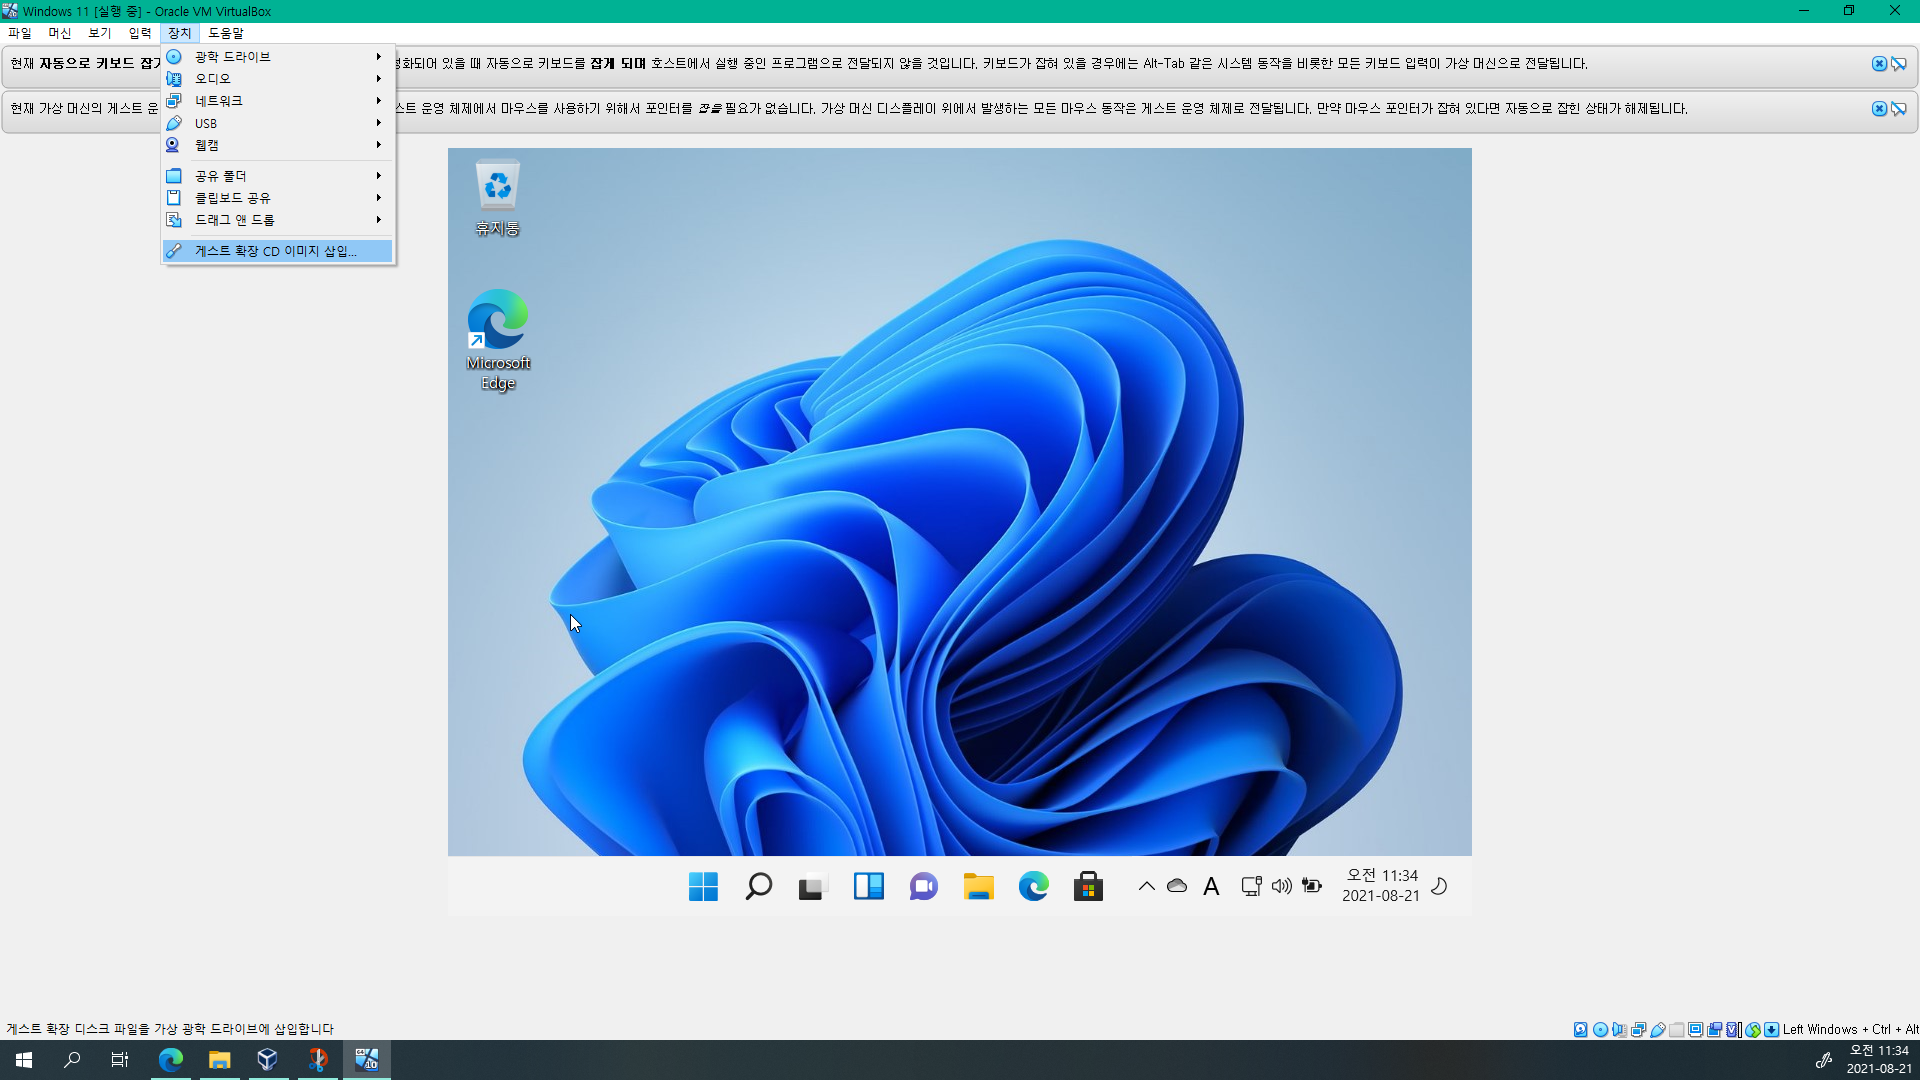Image resolution: width=1920 pixels, height=1080 pixels.
Task: Click the display status bar indicator
Action: (x=1696, y=1029)
